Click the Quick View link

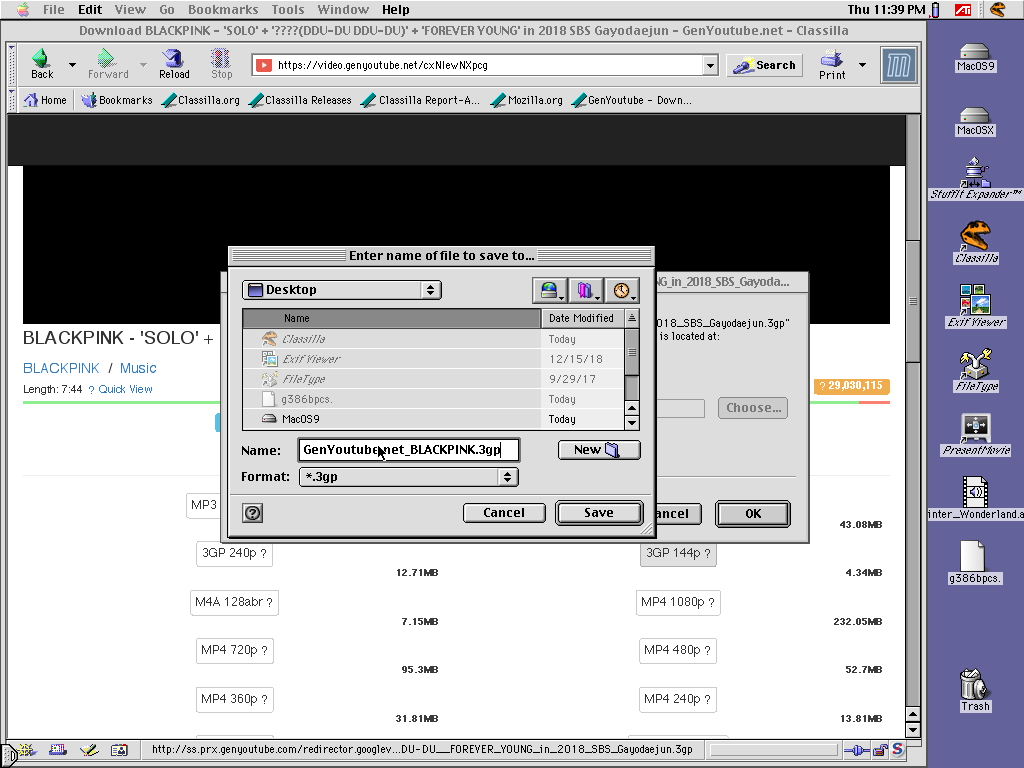[x=125, y=389]
